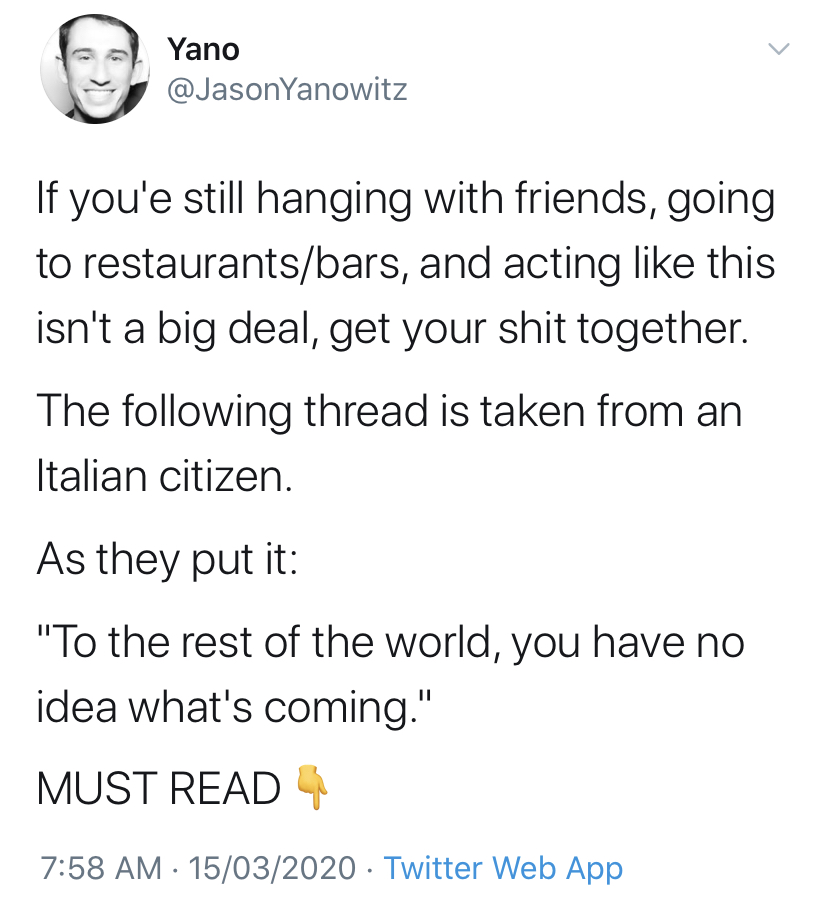Click the word 'world,' in the quote
The image size is (828, 906).
(454, 643)
